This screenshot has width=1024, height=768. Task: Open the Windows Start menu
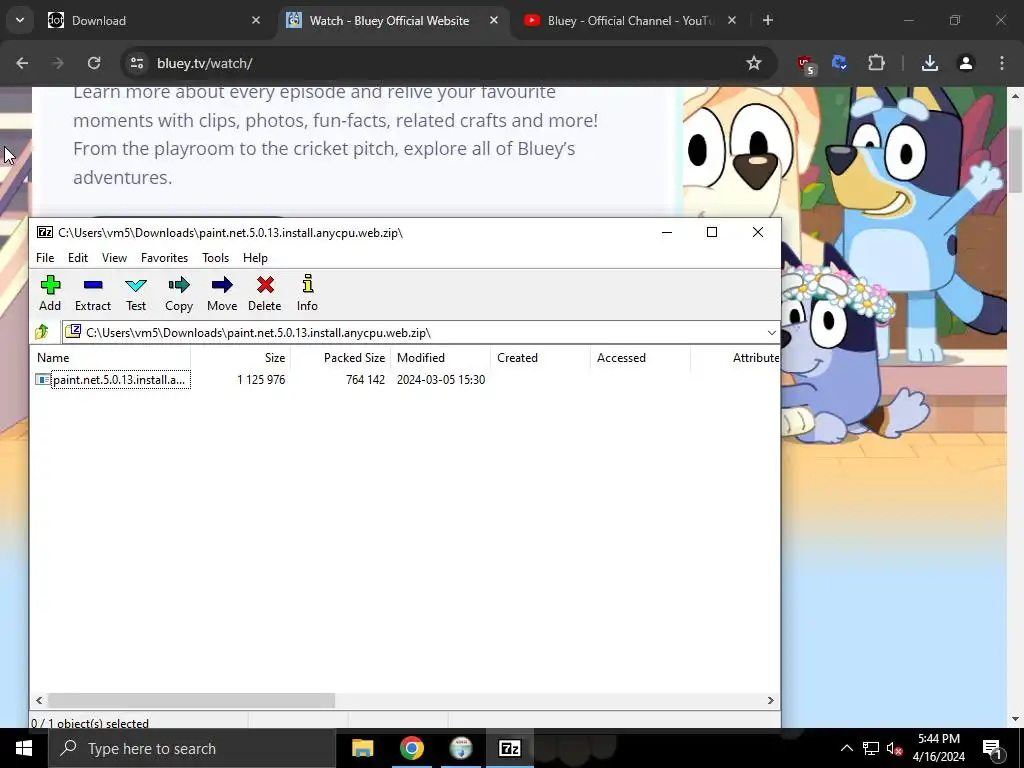click(x=24, y=748)
